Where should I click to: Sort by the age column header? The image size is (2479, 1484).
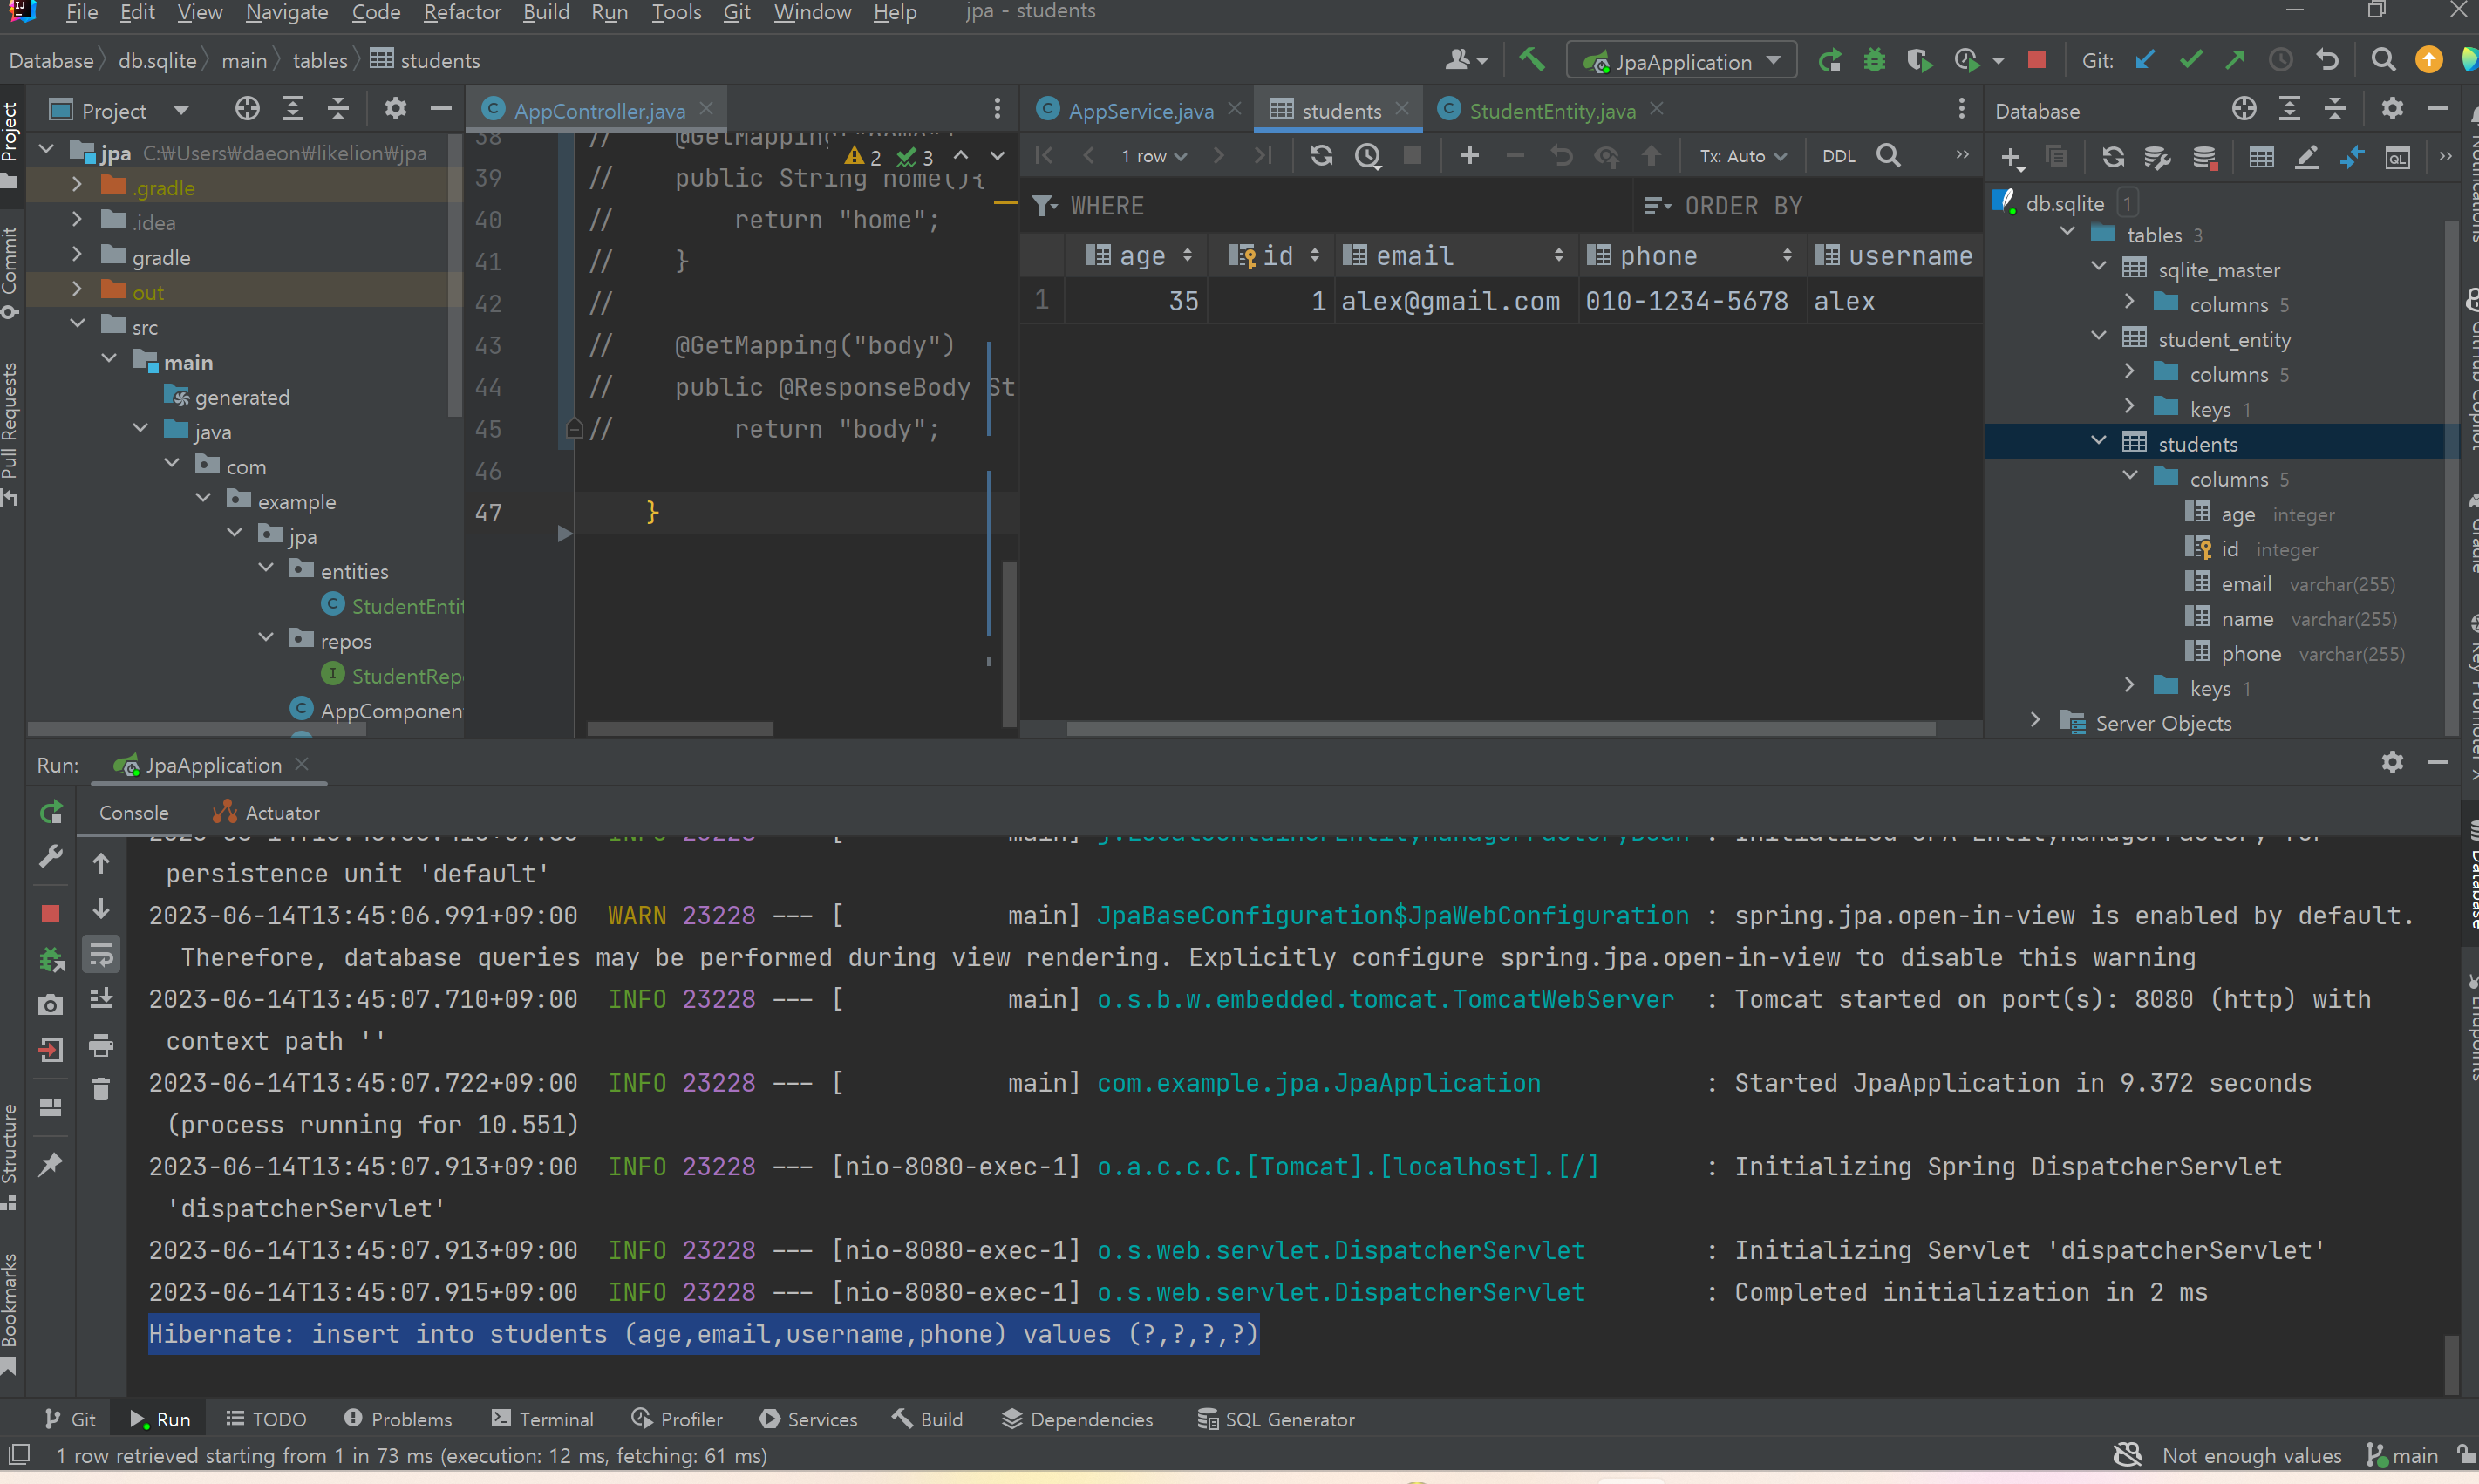[x=1138, y=256]
